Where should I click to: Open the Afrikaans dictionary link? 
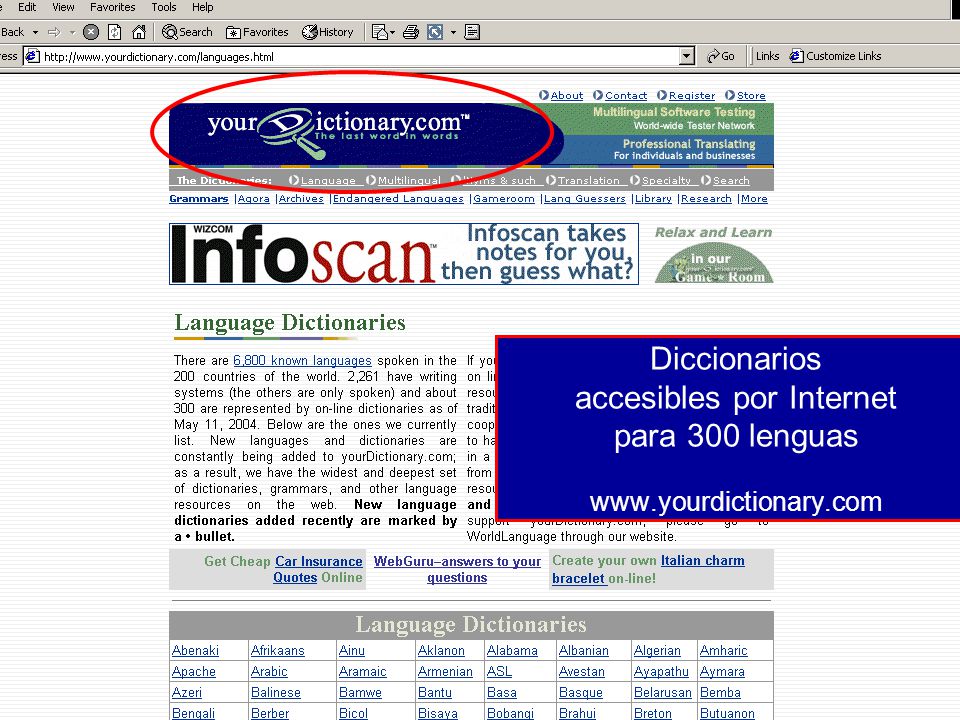coord(277,651)
